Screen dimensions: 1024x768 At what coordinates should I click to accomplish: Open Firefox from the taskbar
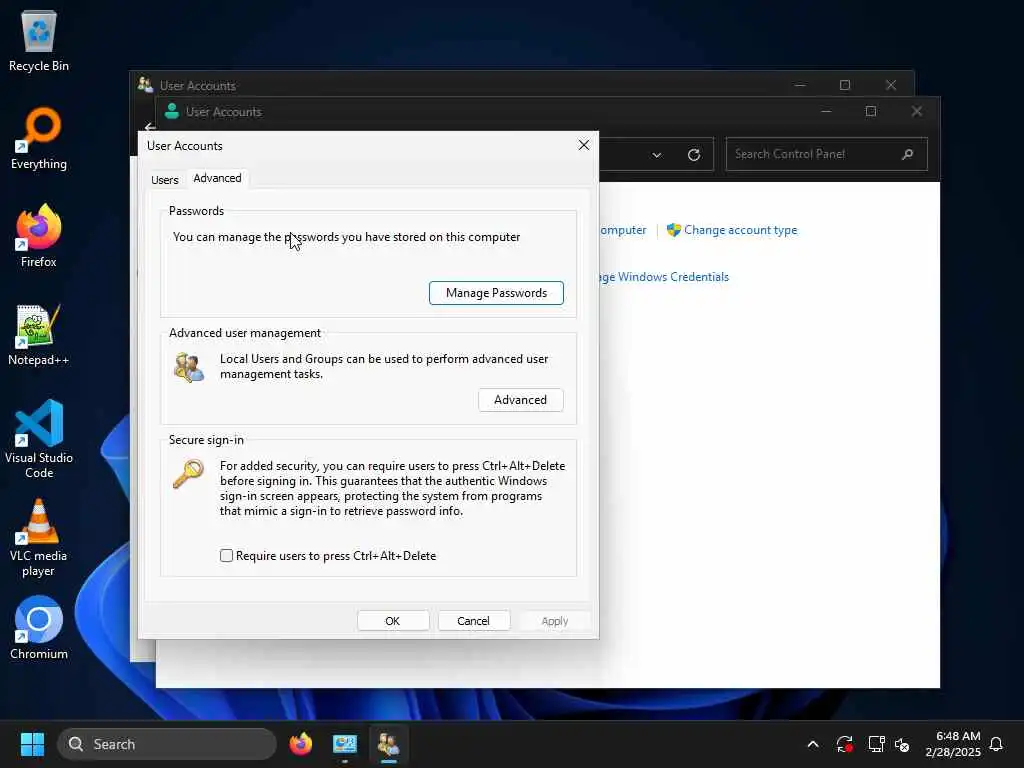300,744
